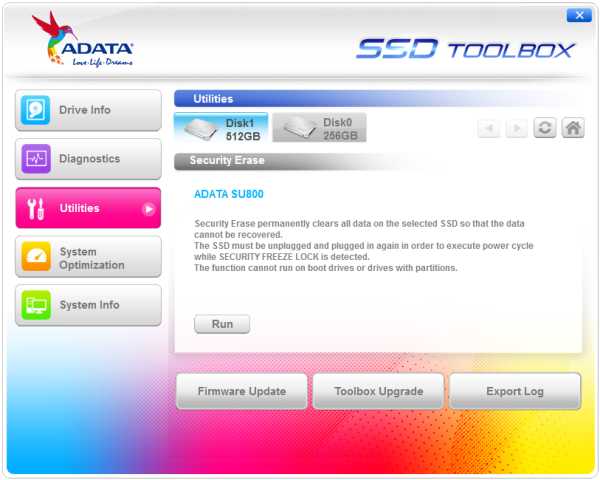Click the Export Log button

point(515,391)
